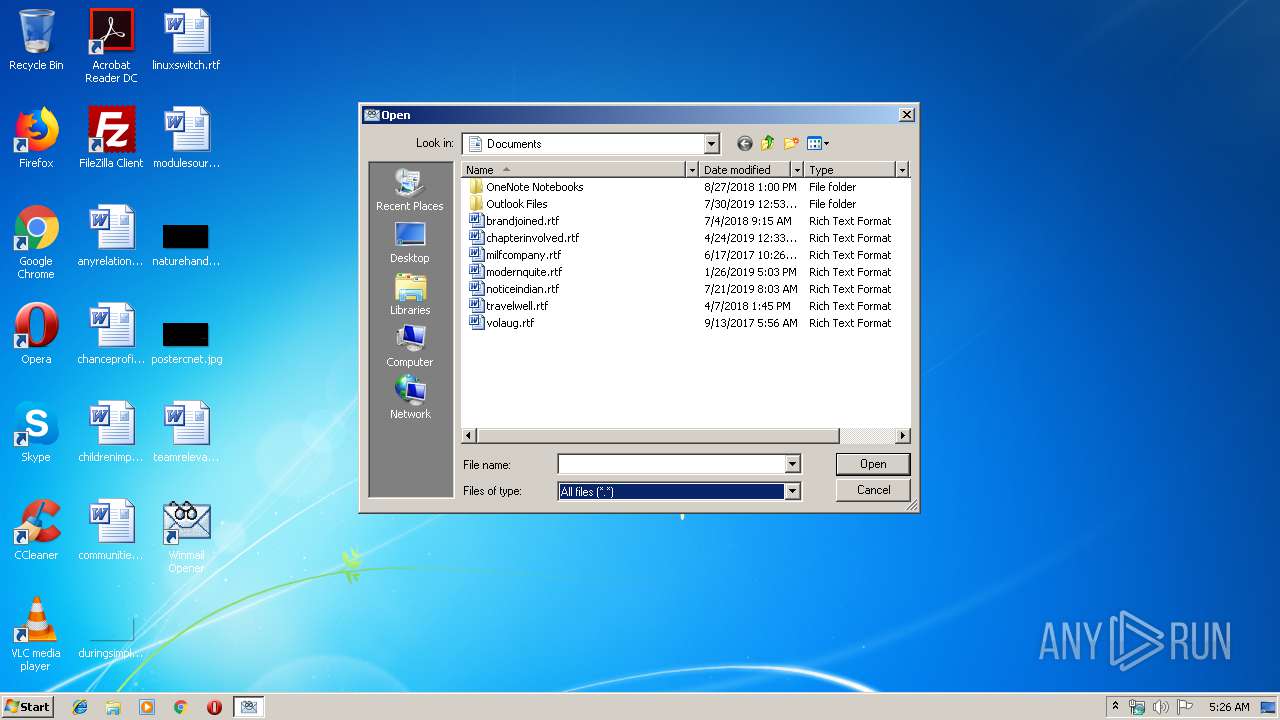Open the Name column filter dropdown
This screenshot has width=1280, height=720.
pos(691,170)
